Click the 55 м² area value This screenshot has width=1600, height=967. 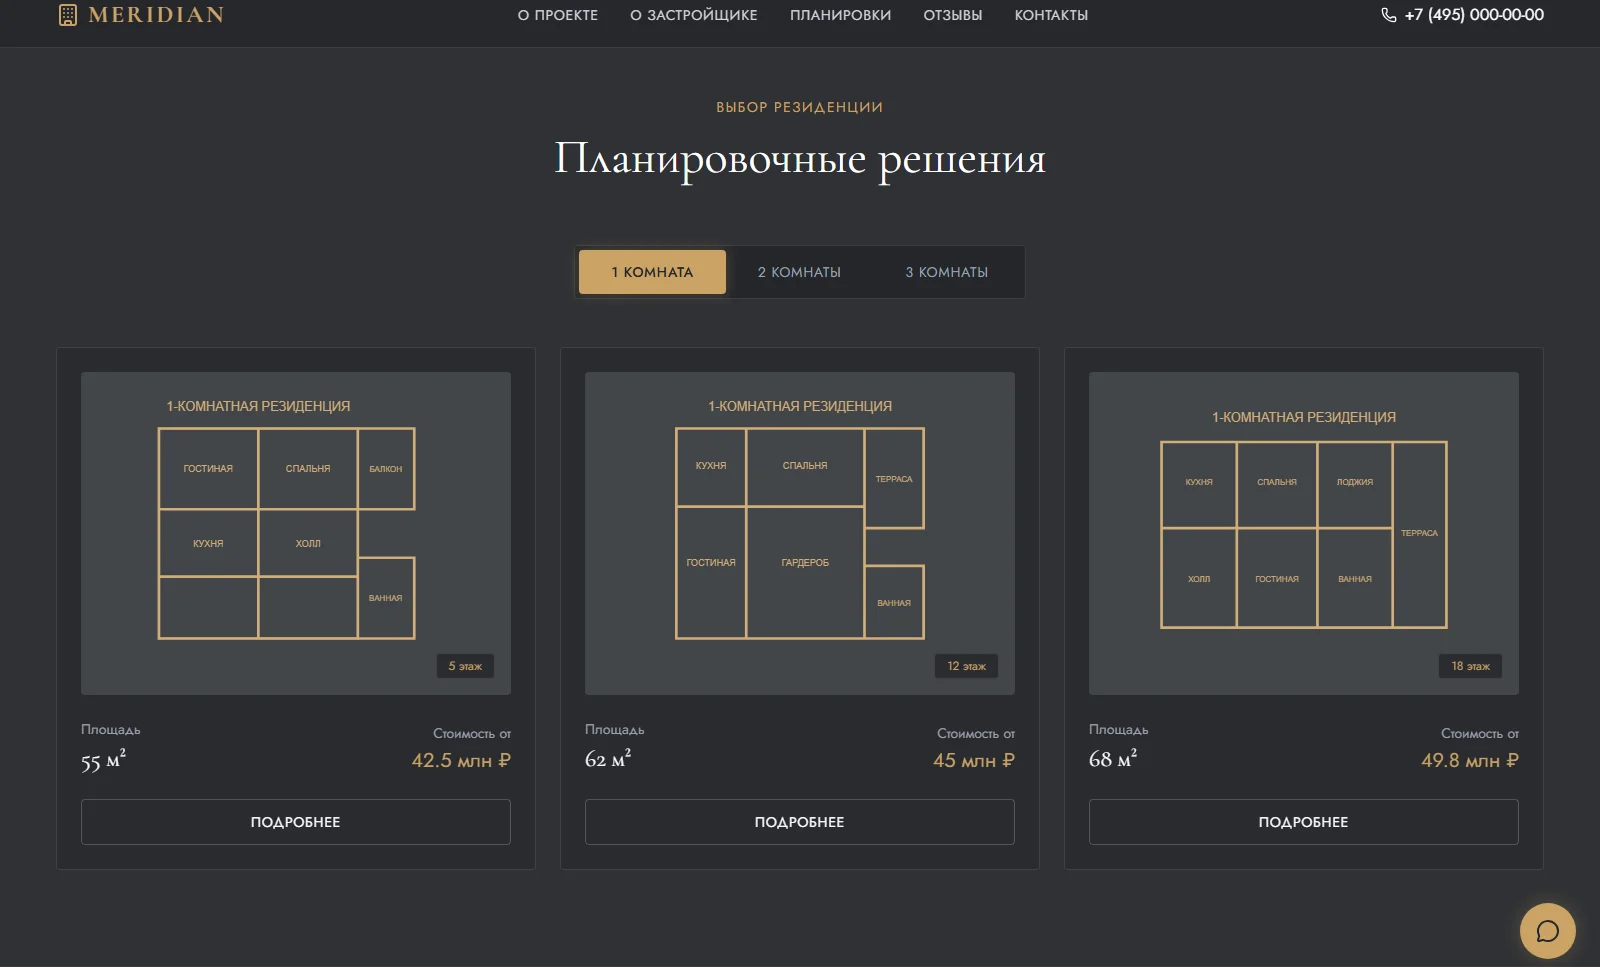point(103,760)
